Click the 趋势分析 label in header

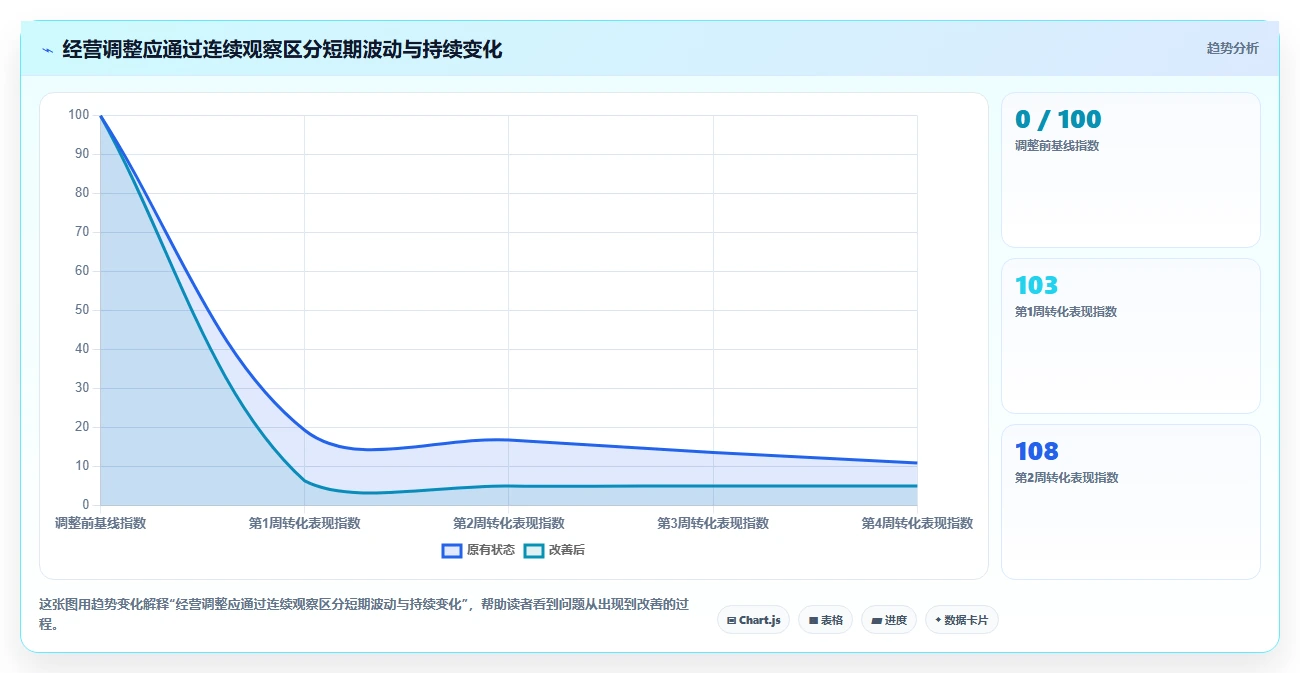pos(1233,48)
